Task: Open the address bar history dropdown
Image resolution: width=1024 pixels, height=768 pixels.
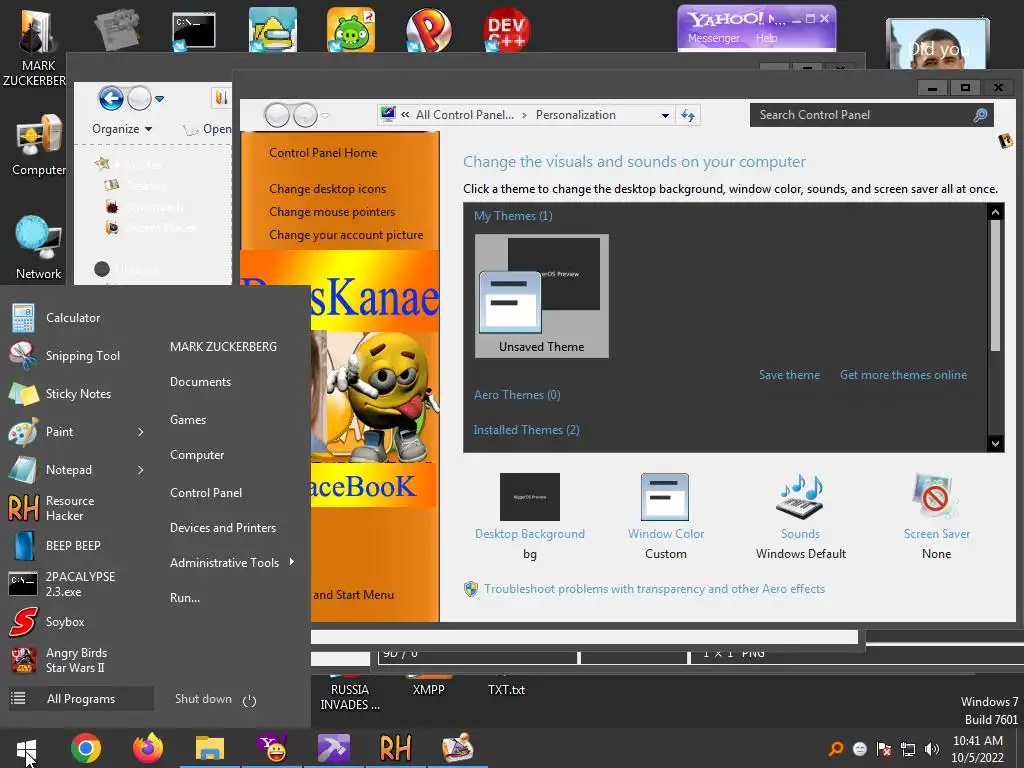Action: pos(665,116)
